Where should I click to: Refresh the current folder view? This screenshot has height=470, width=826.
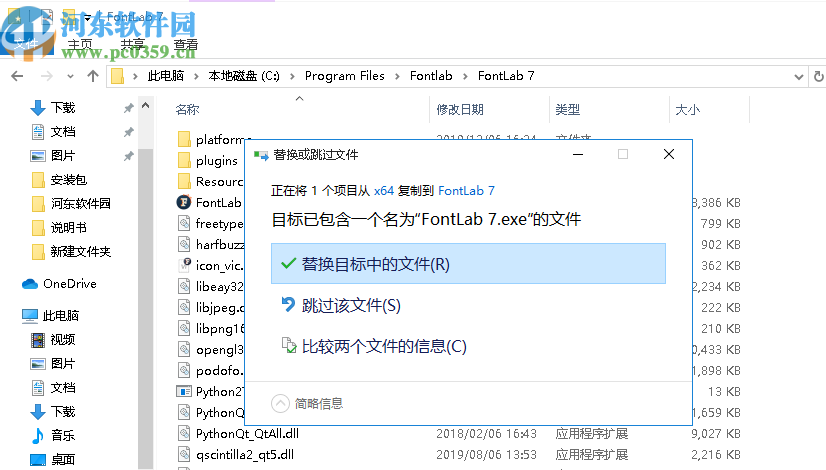819,76
